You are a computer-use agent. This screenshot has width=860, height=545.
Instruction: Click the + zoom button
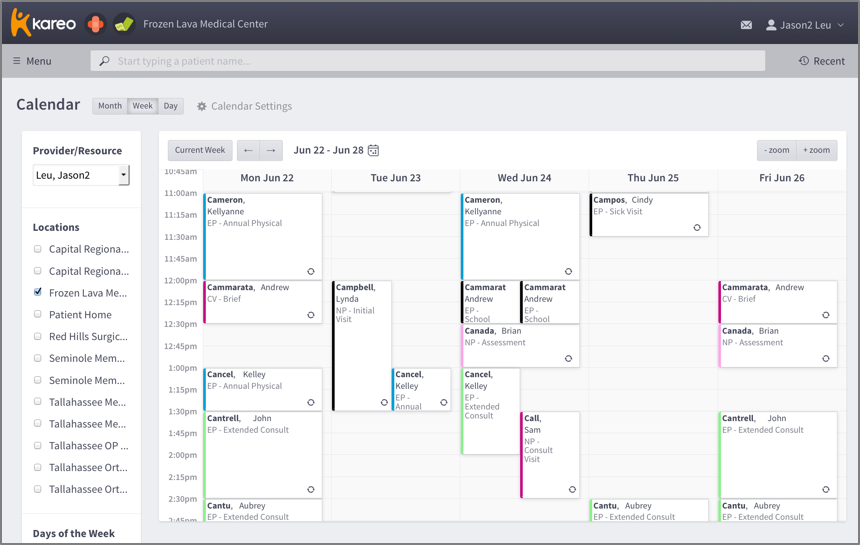(x=817, y=150)
